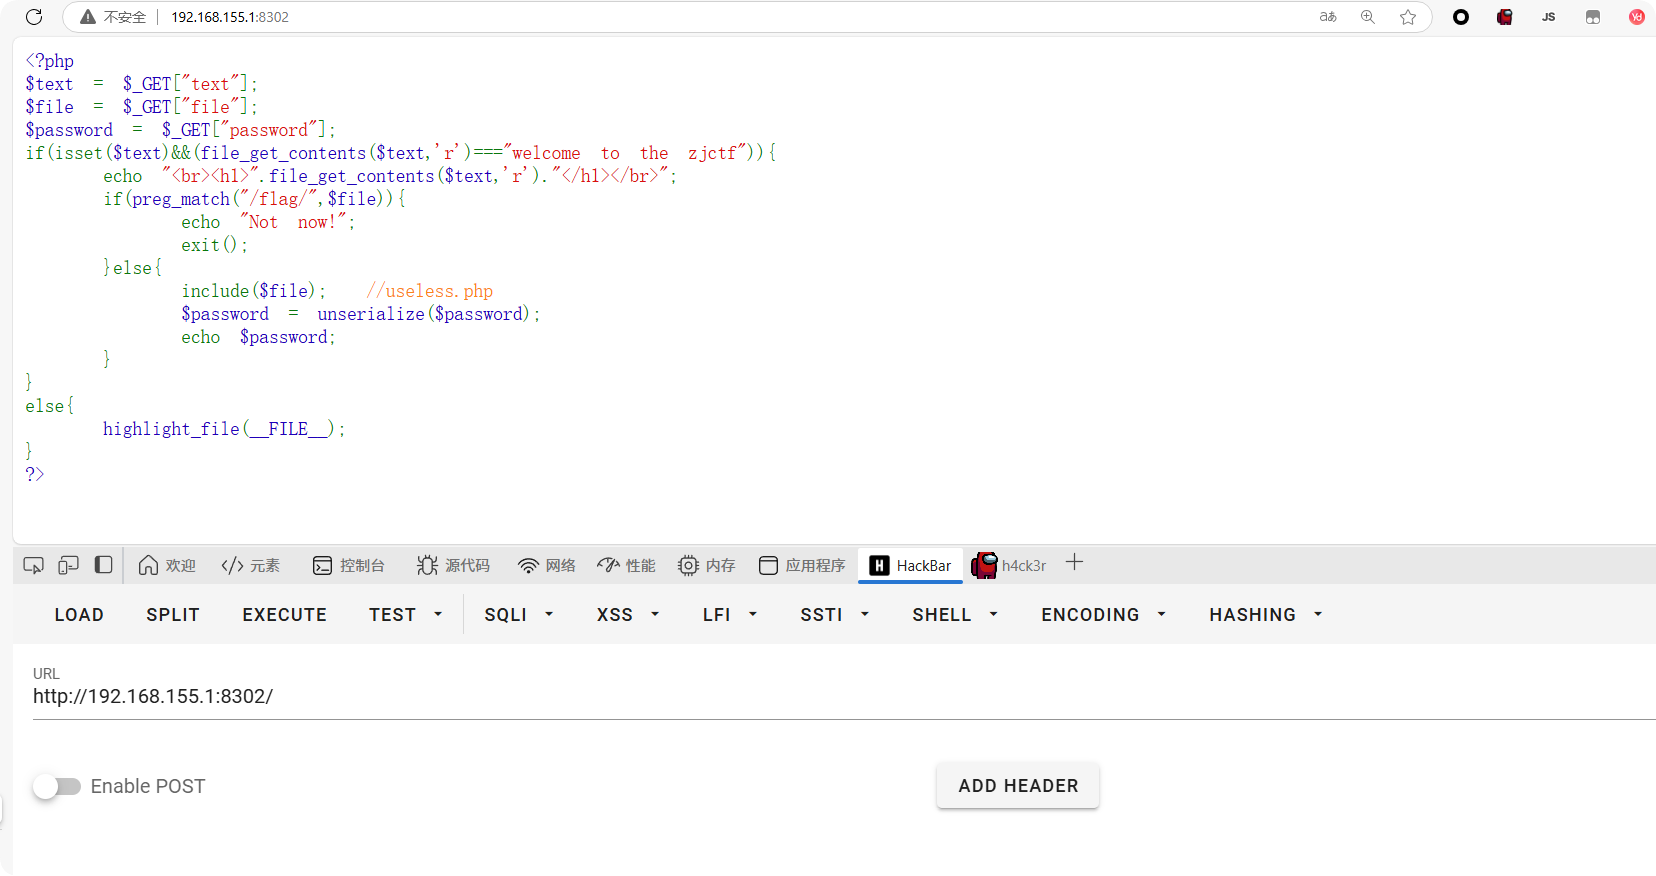Activate the inspect element picker tool
1656x876 pixels.
(x=34, y=566)
